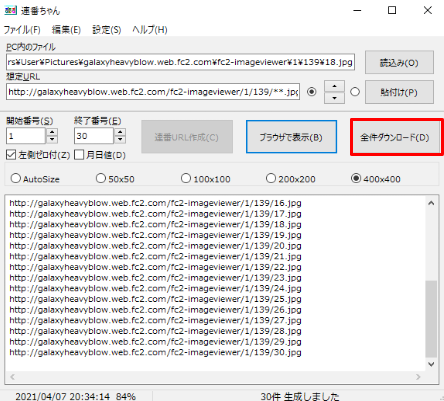Open the 設定(S) menu

(x=107, y=30)
